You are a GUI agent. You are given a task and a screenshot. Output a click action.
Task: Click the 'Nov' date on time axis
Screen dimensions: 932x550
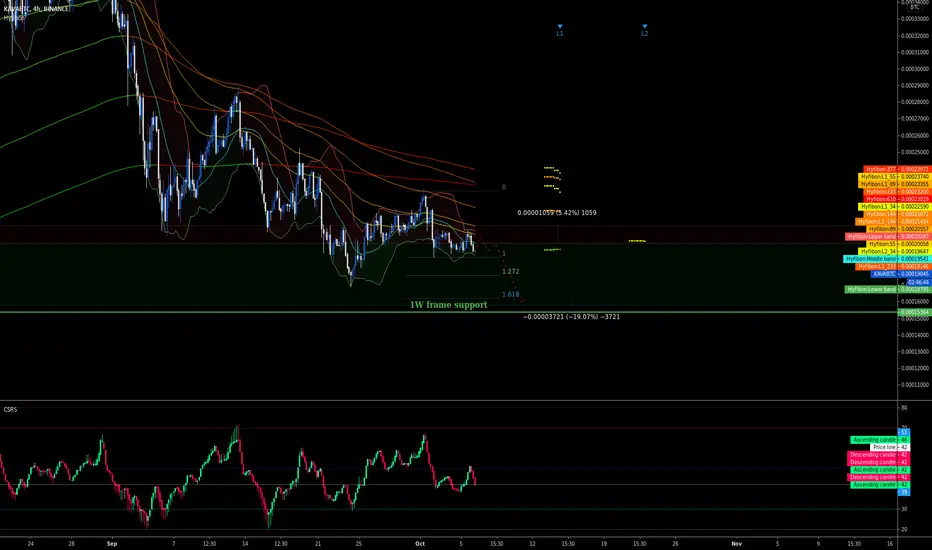(736, 543)
